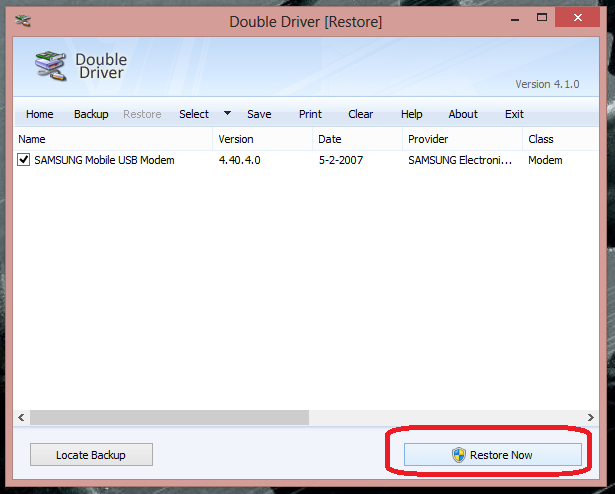Open the Backup menu item

pos(91,114)
